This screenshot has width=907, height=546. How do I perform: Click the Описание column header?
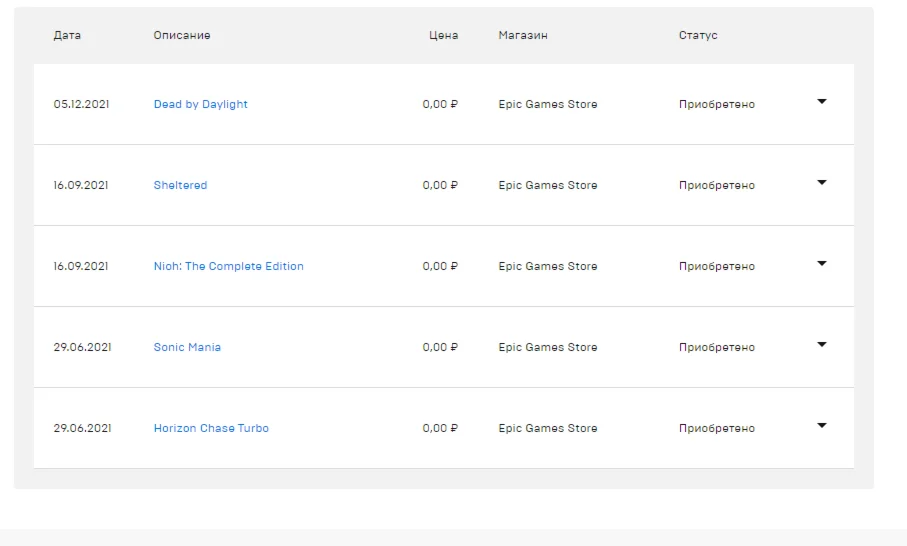click(x=182, y=35)
